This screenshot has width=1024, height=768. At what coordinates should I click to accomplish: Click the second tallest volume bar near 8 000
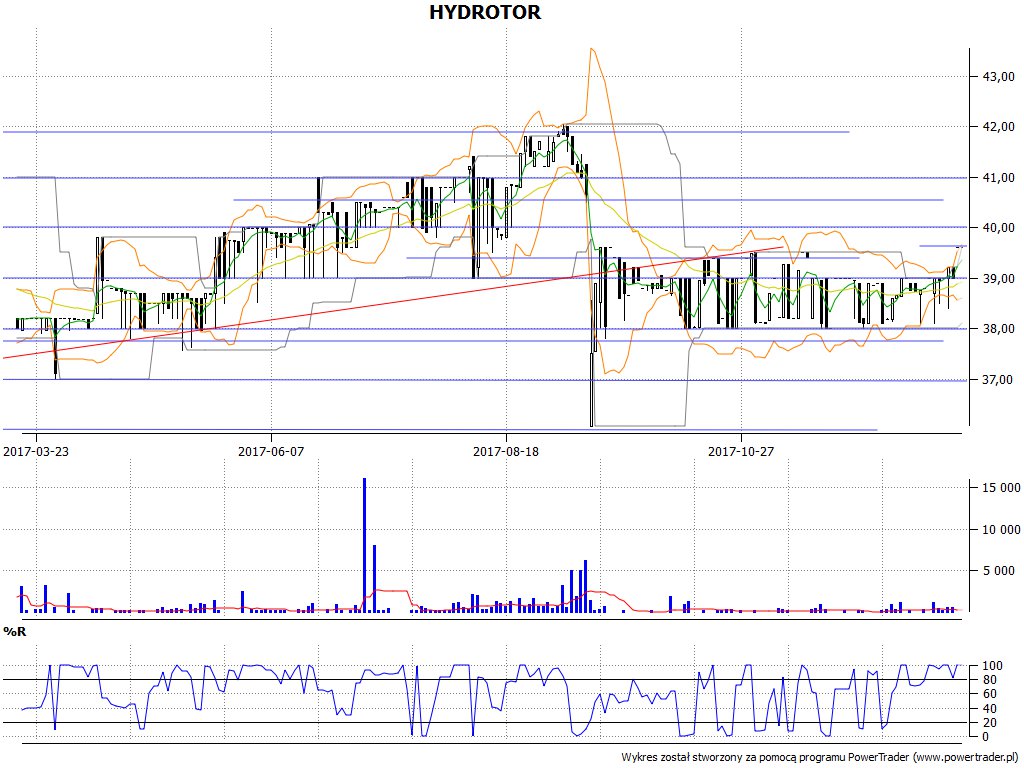[374, 578]
